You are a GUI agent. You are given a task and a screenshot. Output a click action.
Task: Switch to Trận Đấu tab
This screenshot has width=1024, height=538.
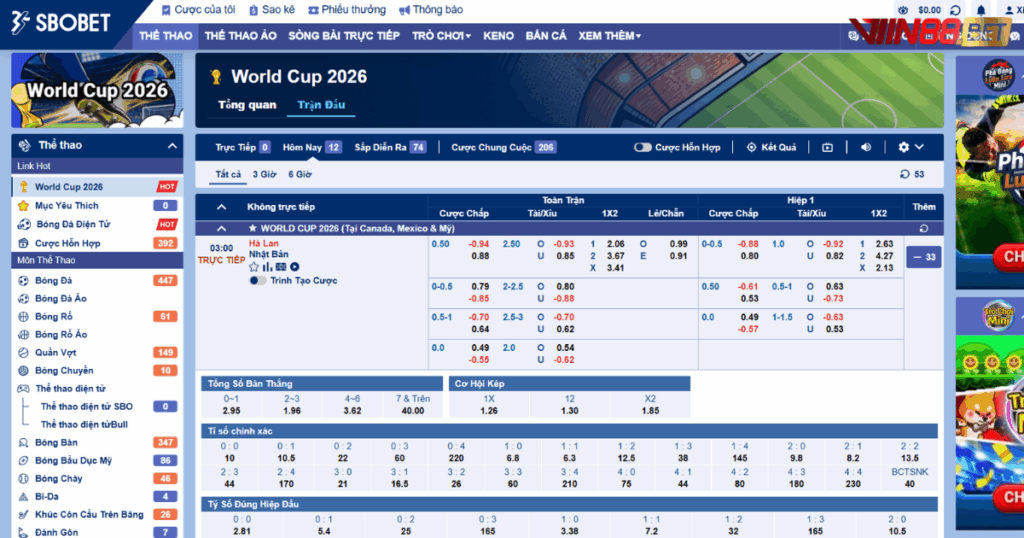[x=321, y=104]
